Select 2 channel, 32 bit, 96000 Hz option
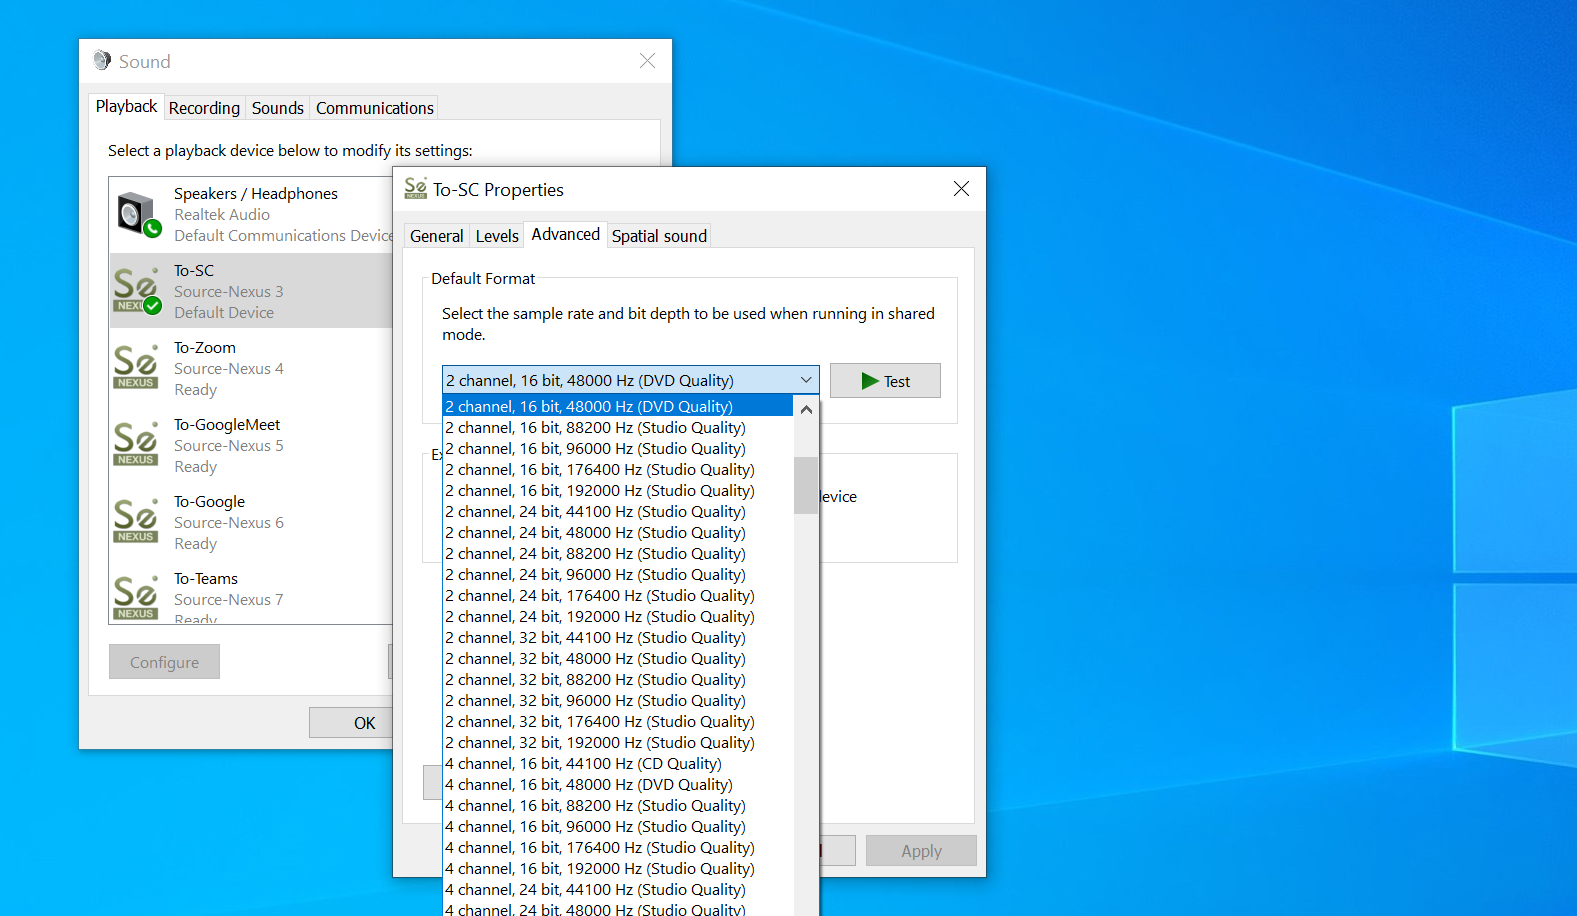1577x916 pixels. tap(618, 700)
